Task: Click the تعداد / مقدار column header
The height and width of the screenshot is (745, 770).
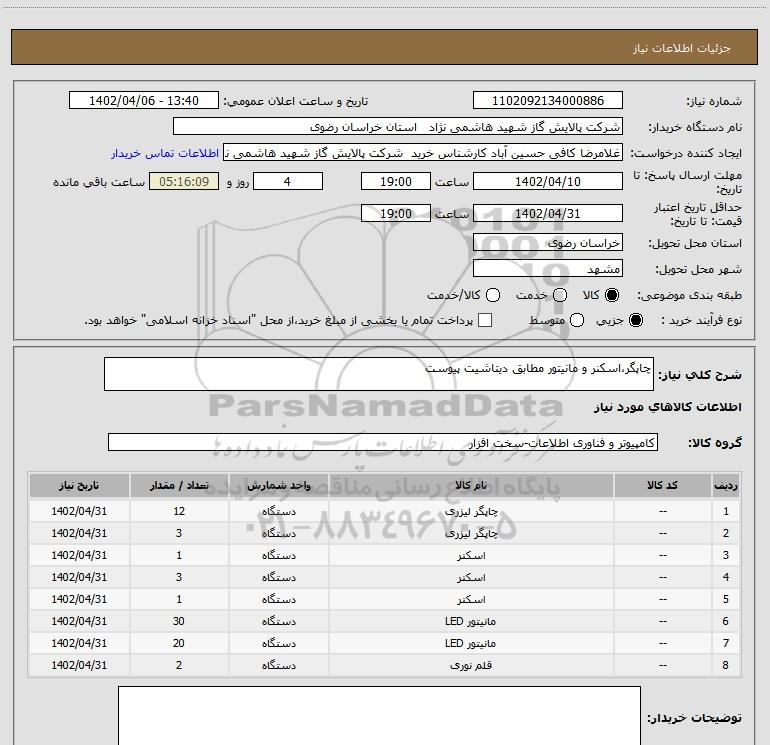Action: (x=179, y=485)
